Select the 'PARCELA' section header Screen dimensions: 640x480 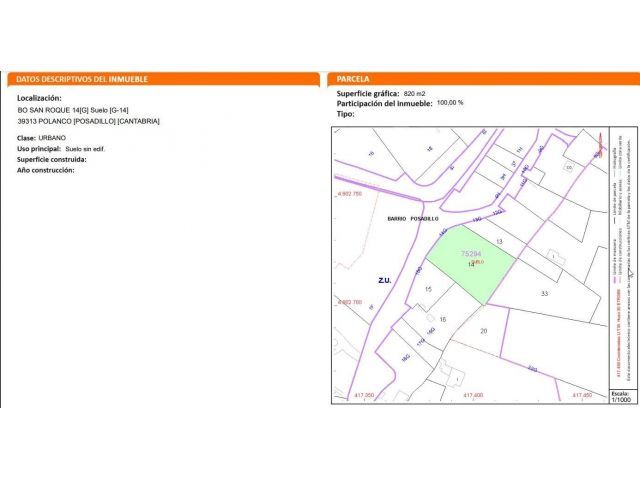point(484,79)
